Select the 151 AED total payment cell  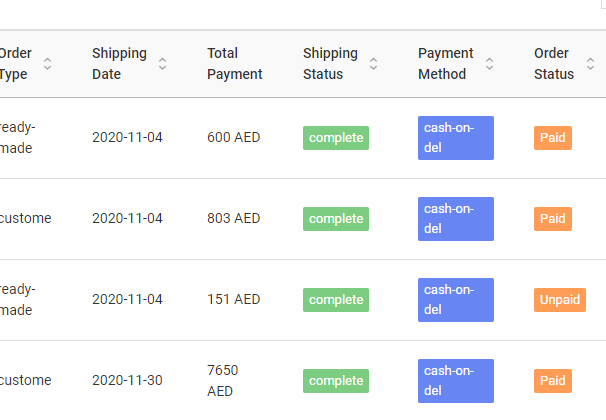click(233, 299)
